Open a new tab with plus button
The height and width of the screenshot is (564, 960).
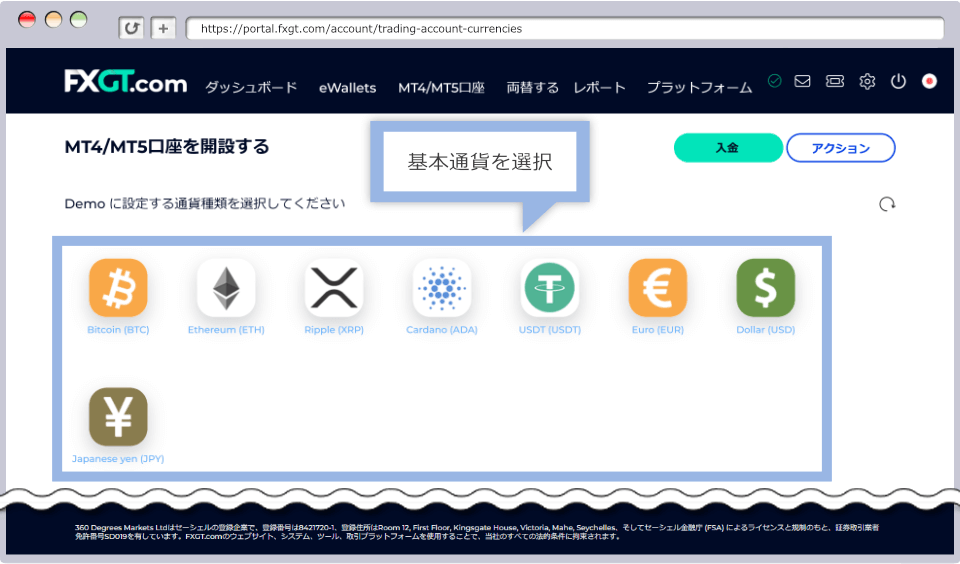[x=163, y=28]
